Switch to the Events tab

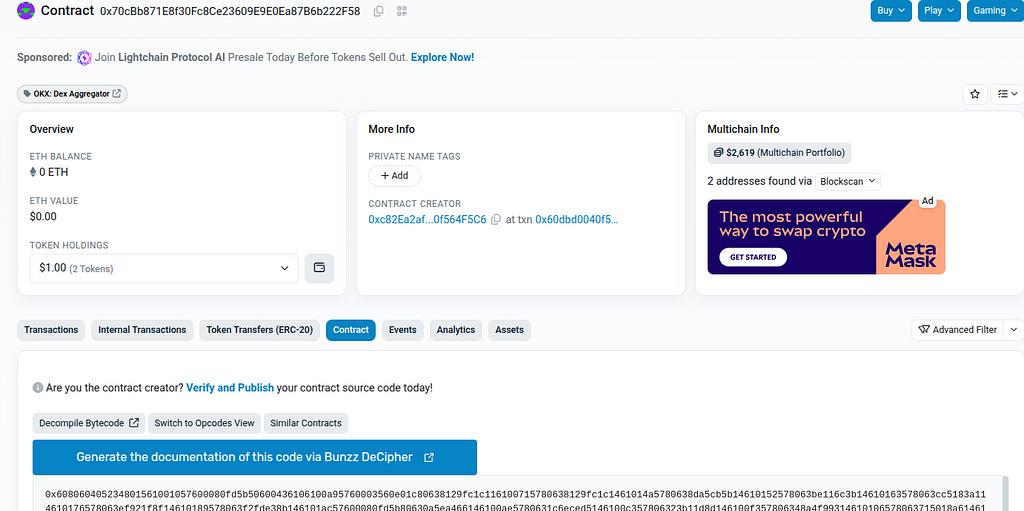(x=402, y=330)
